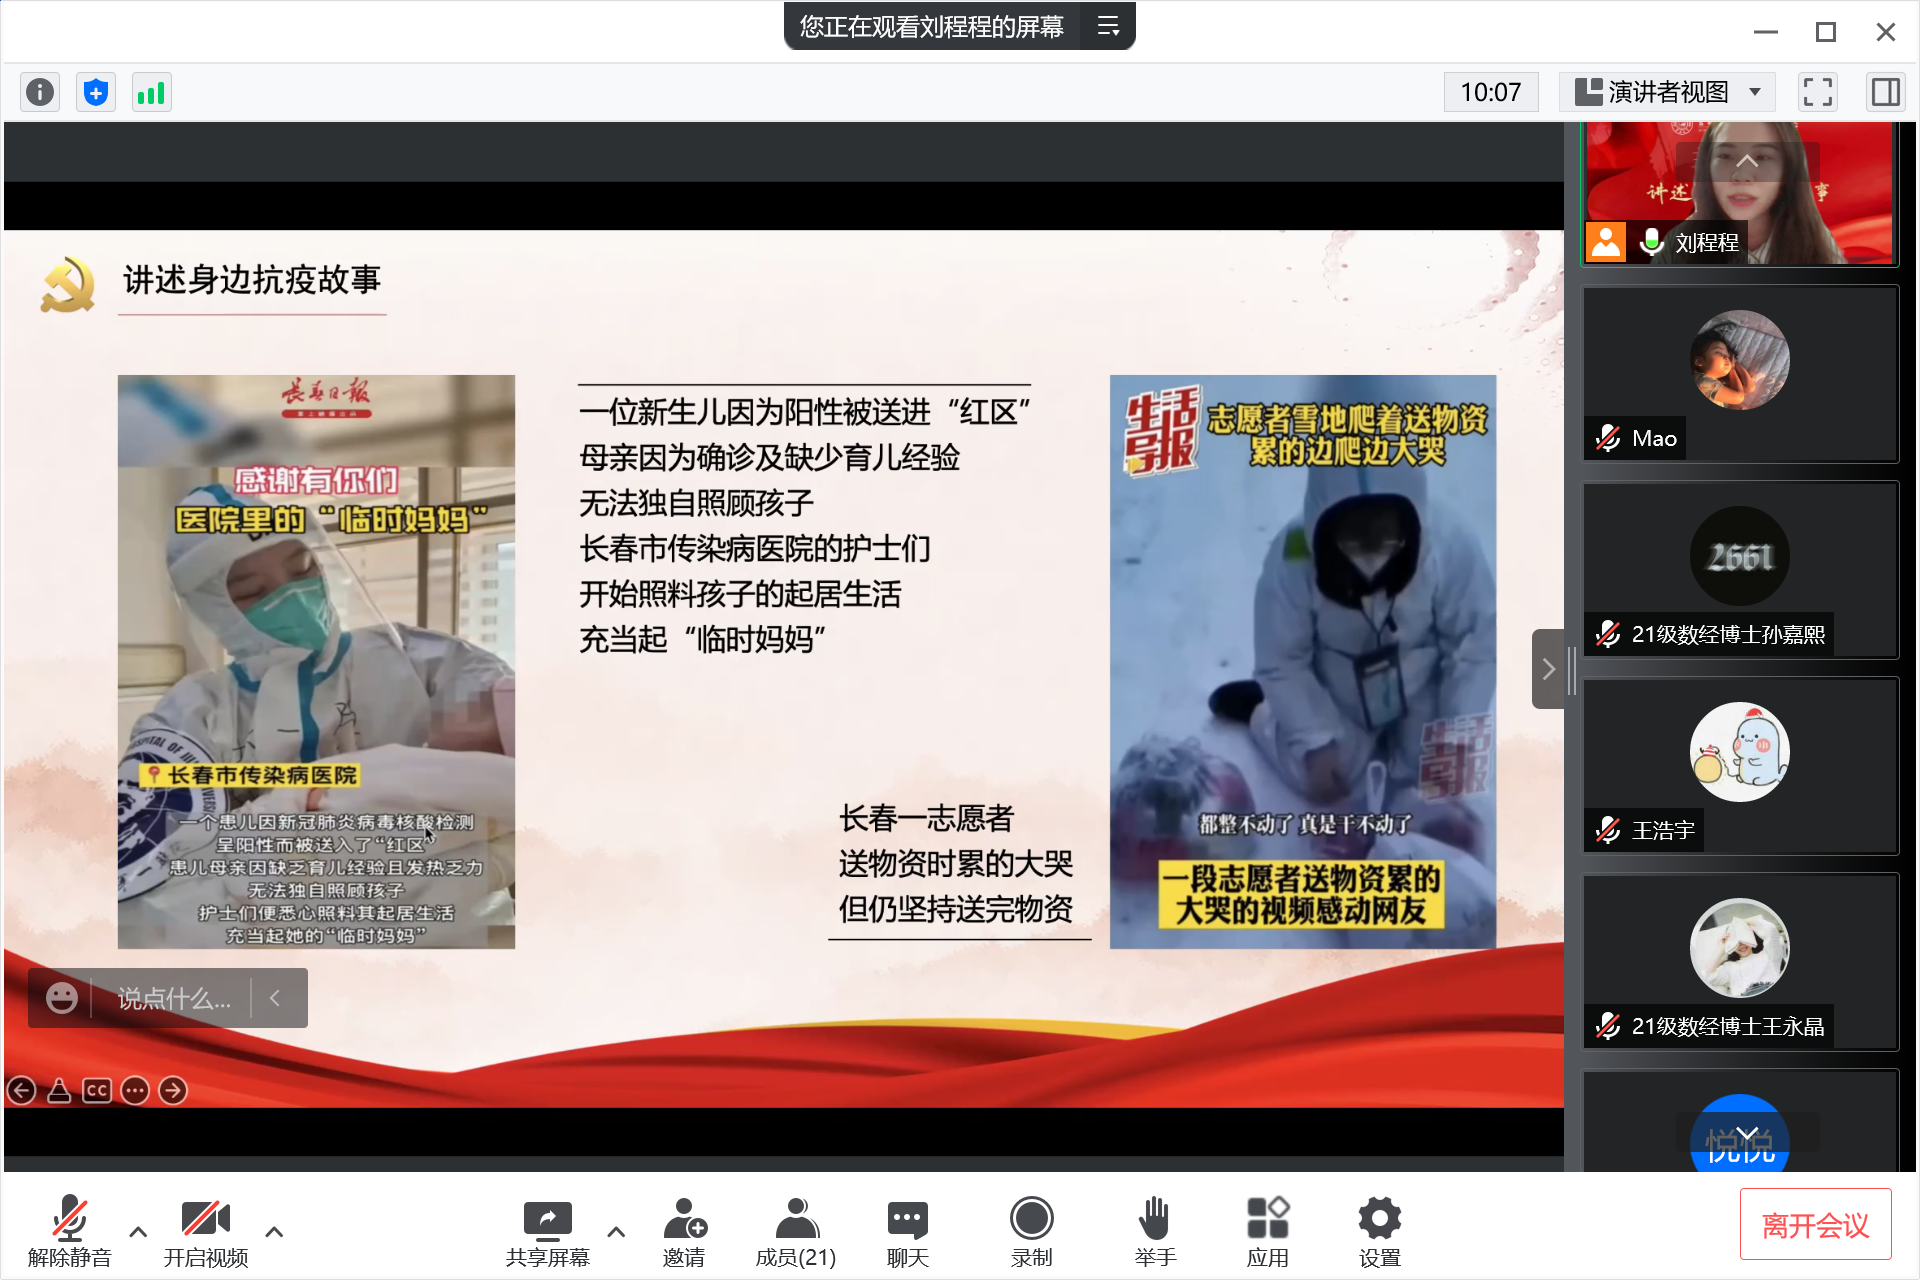
Task: Type in the 说点什么 comment field
Action: pos(174,998)
